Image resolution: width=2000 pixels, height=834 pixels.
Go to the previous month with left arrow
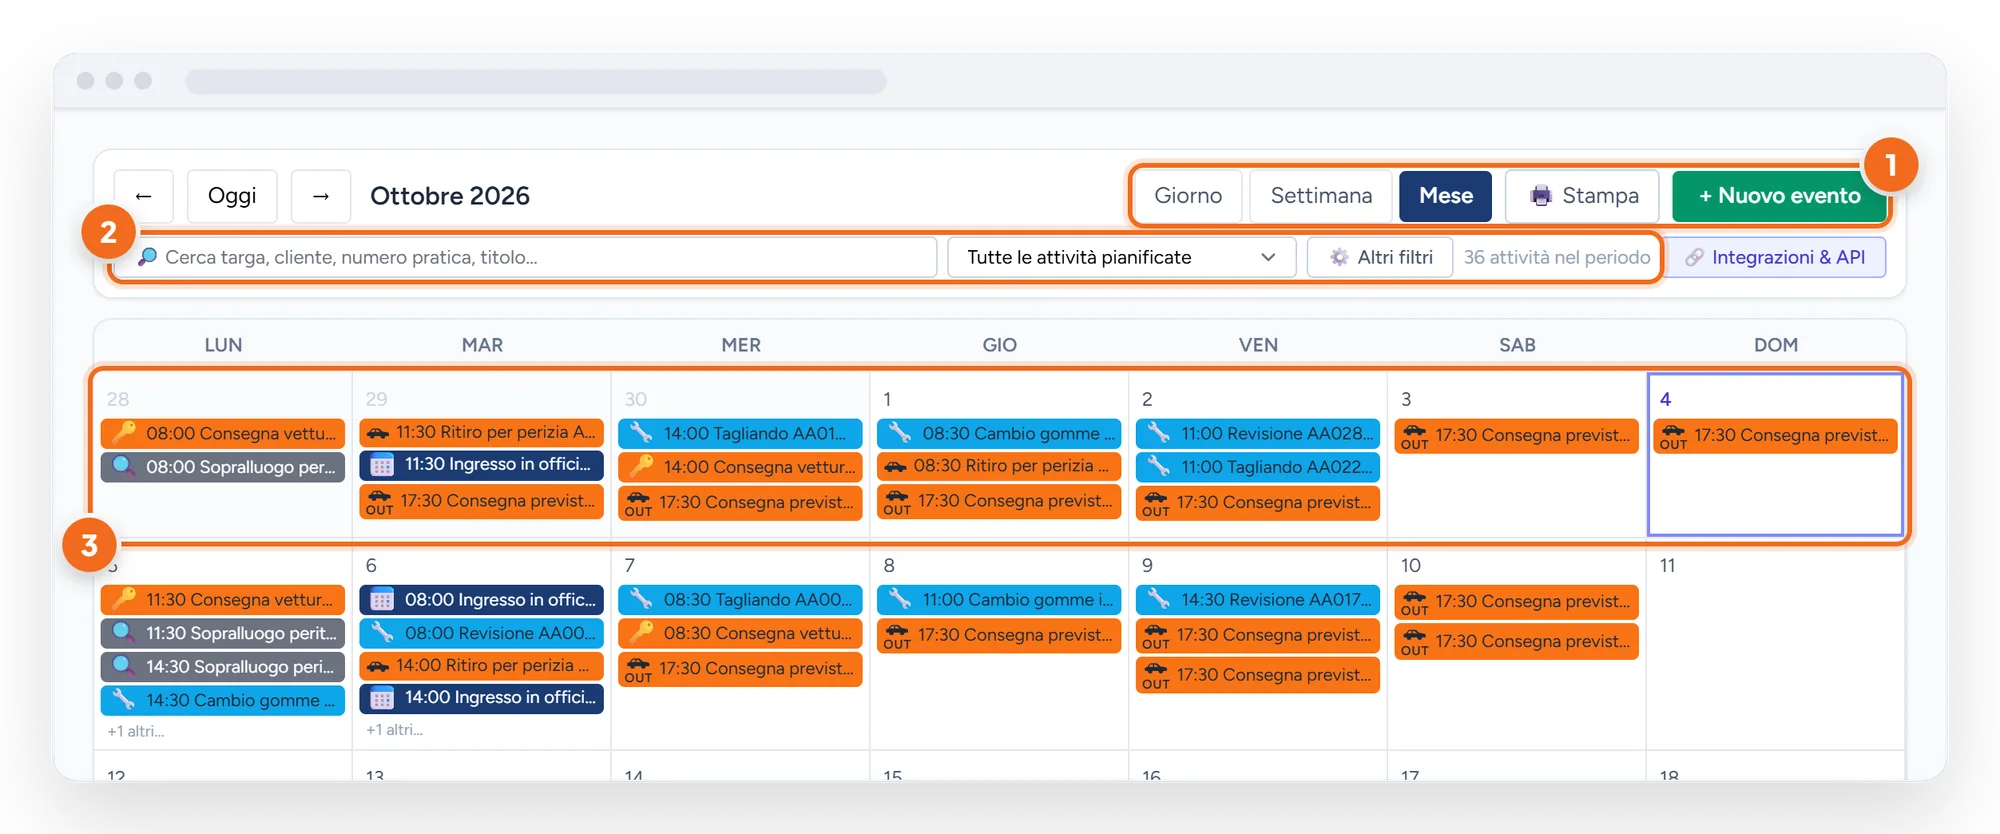click(x=144, y=196)
